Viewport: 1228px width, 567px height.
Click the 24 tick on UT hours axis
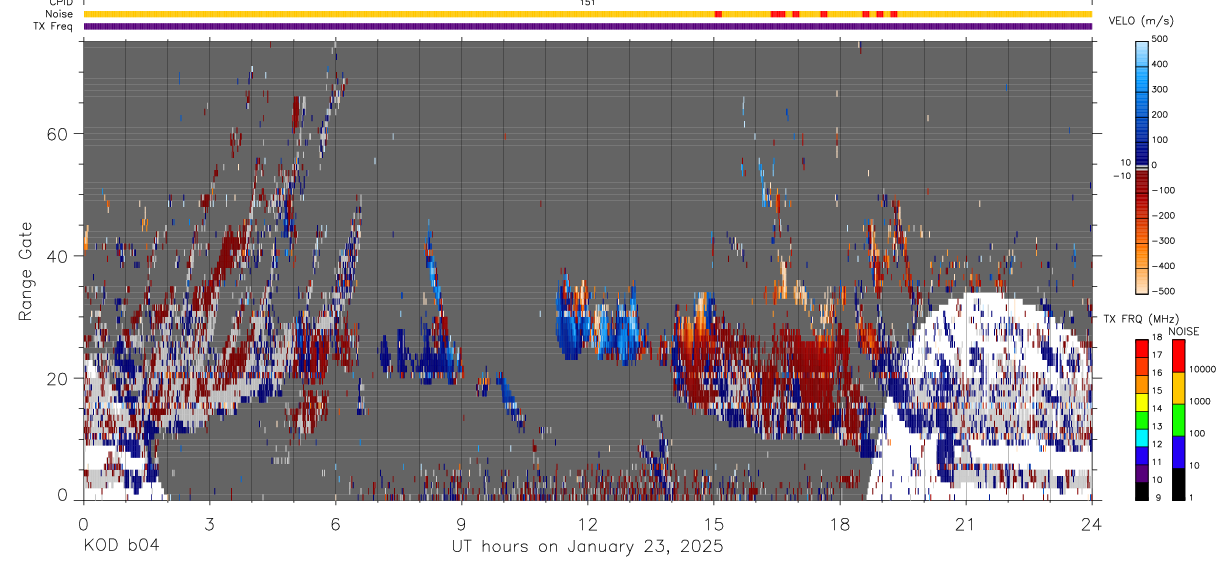tap(1091, 523)
